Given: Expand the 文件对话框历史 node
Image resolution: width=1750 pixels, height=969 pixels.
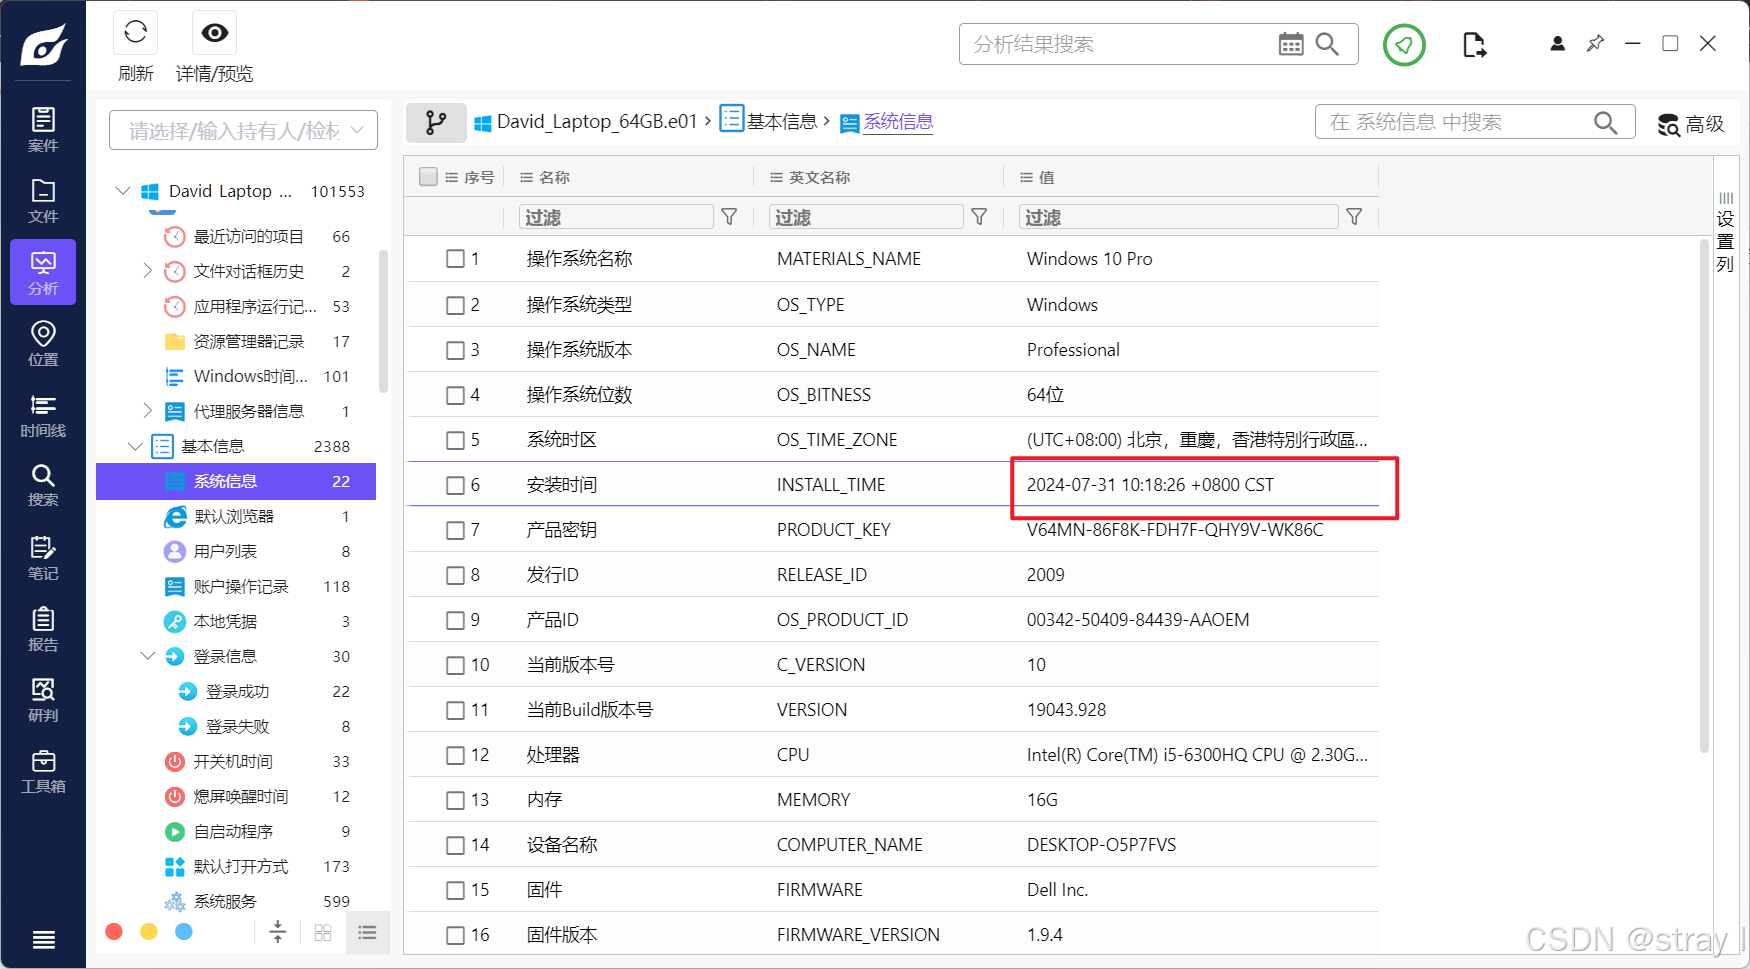Looking at the screenshot, I should (147, 271).
